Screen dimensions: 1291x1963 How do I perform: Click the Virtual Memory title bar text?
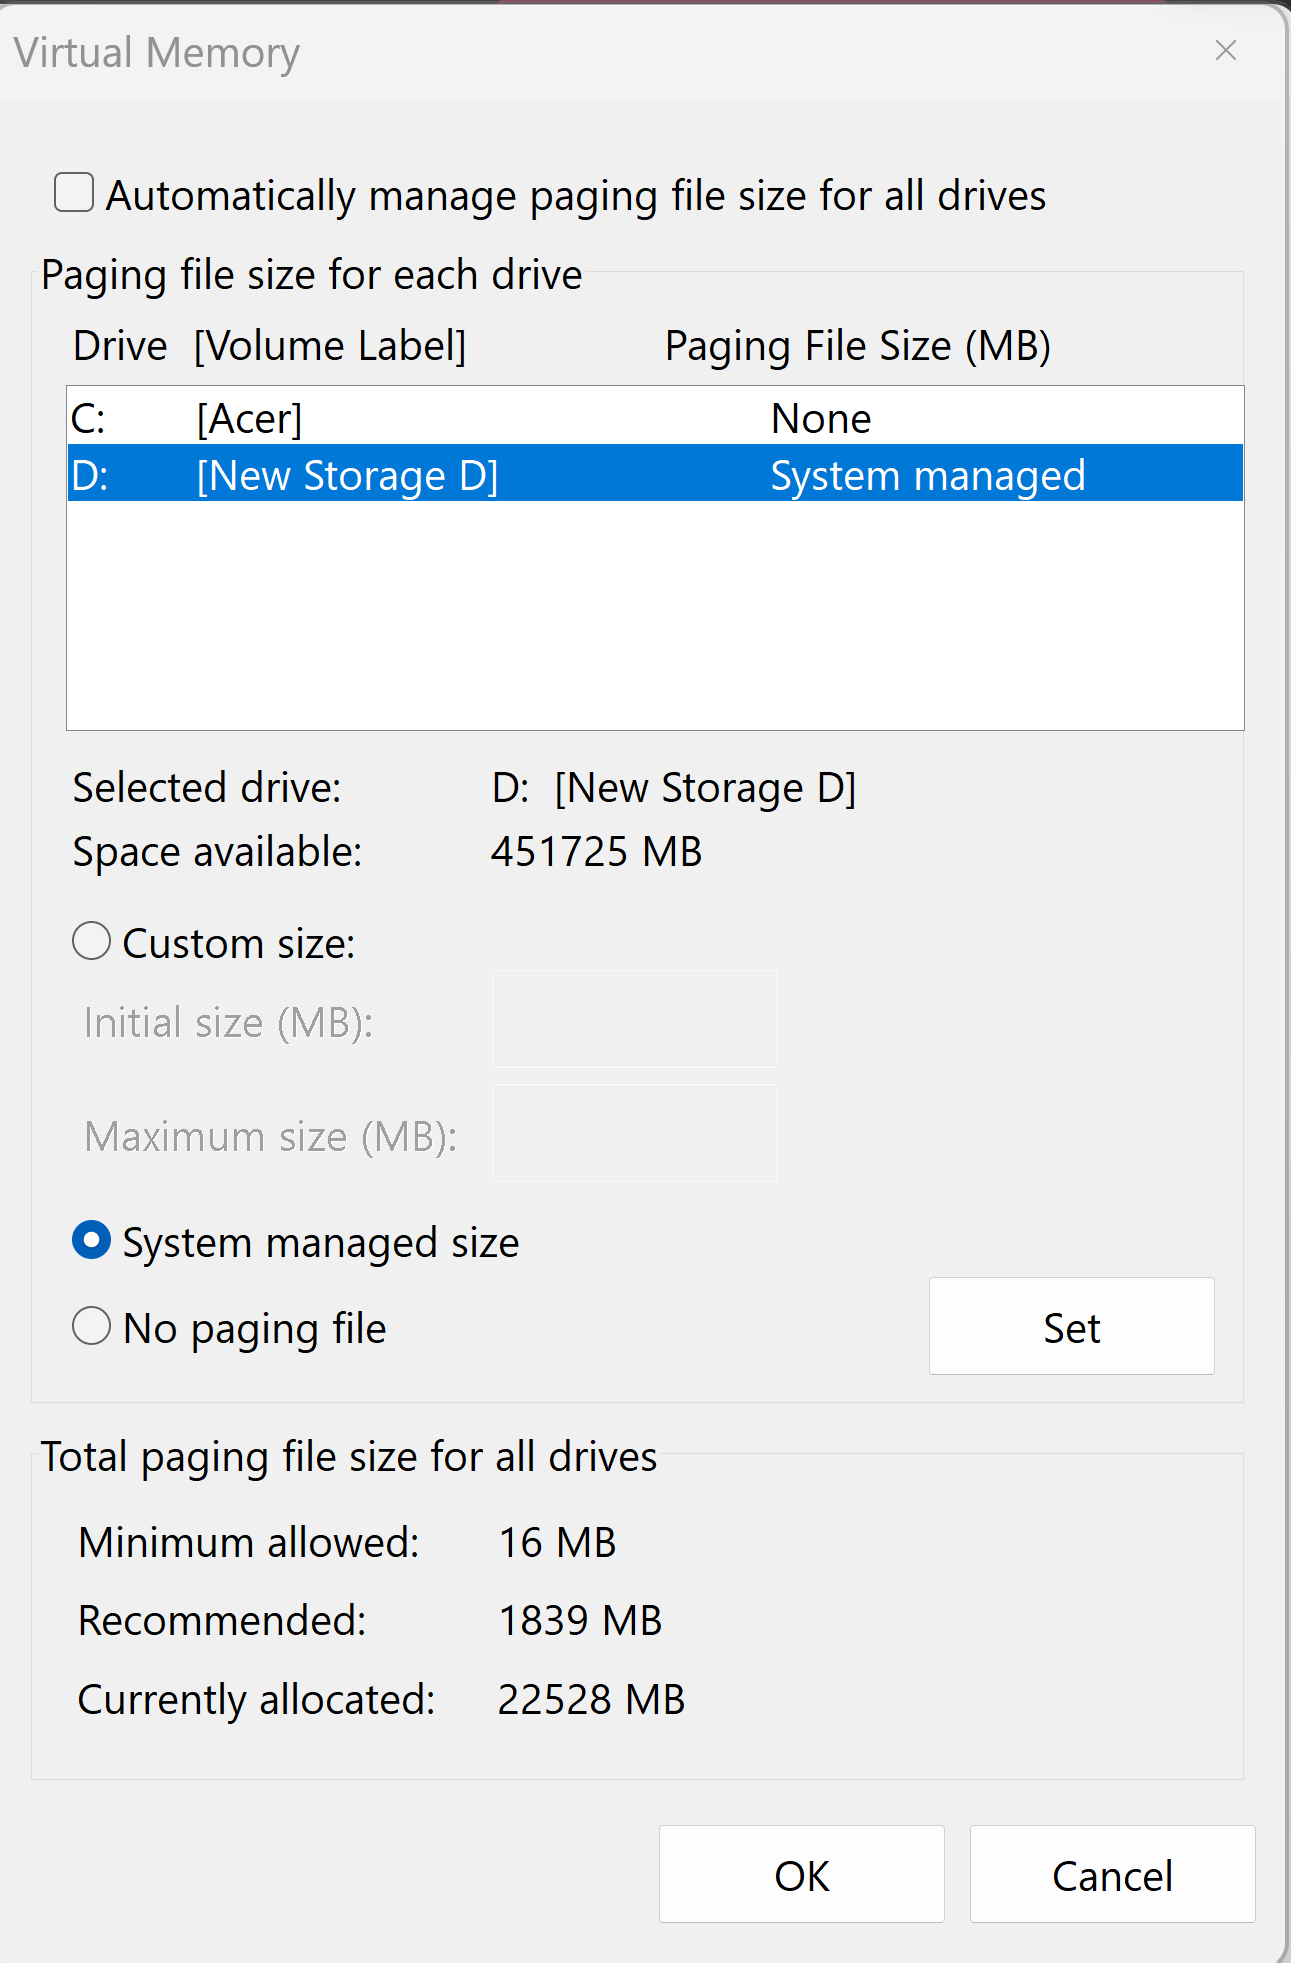click(x=157, y=53)
